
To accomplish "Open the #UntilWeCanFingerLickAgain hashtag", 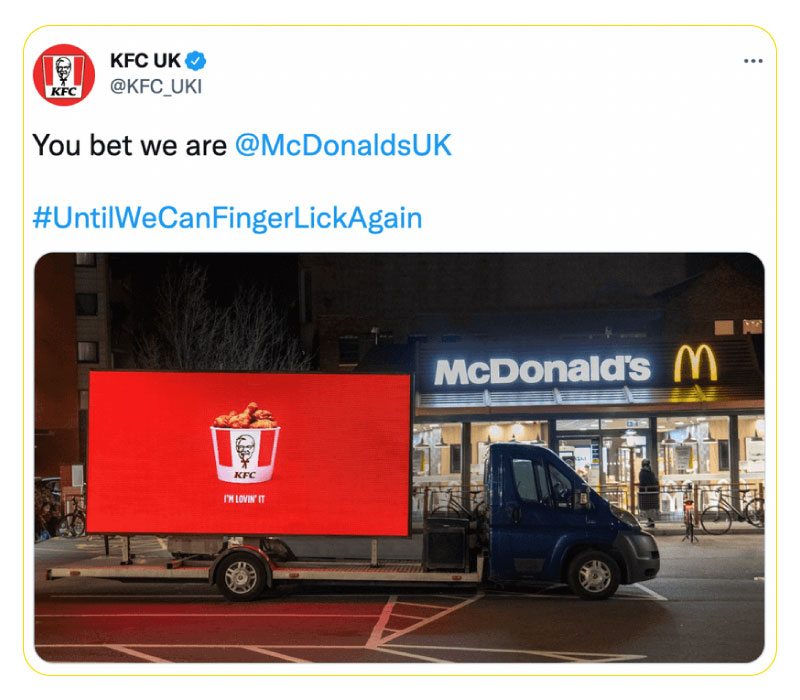I will click(x=228, y=218).
